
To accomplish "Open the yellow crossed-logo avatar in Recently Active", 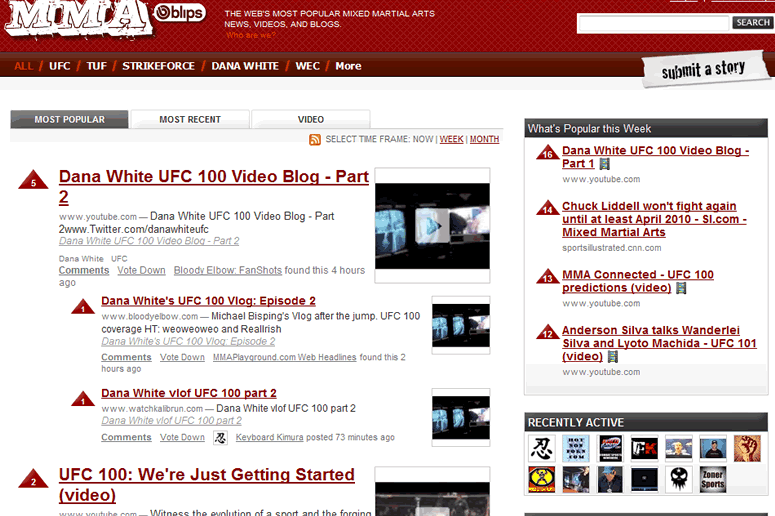I will 541,479.
